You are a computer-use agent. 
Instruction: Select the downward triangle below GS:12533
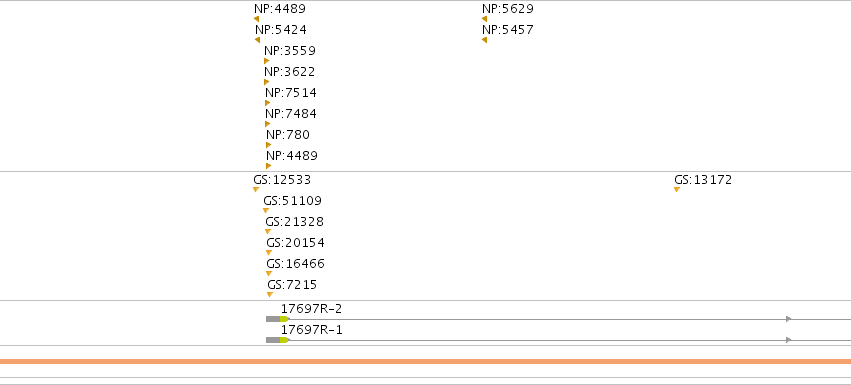pos(256,190)
